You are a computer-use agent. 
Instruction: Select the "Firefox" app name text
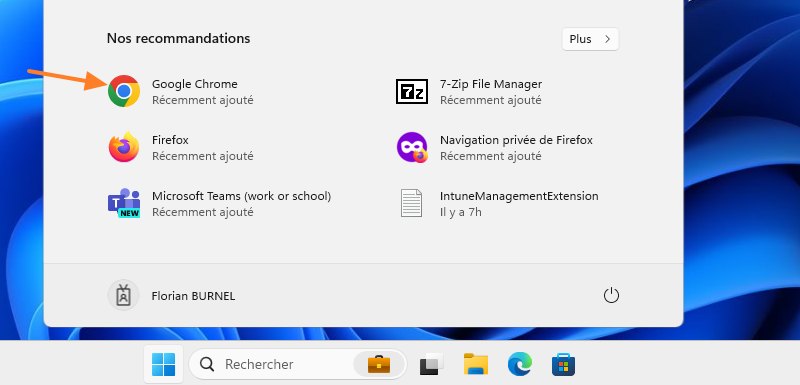click(x=170, y=140)
